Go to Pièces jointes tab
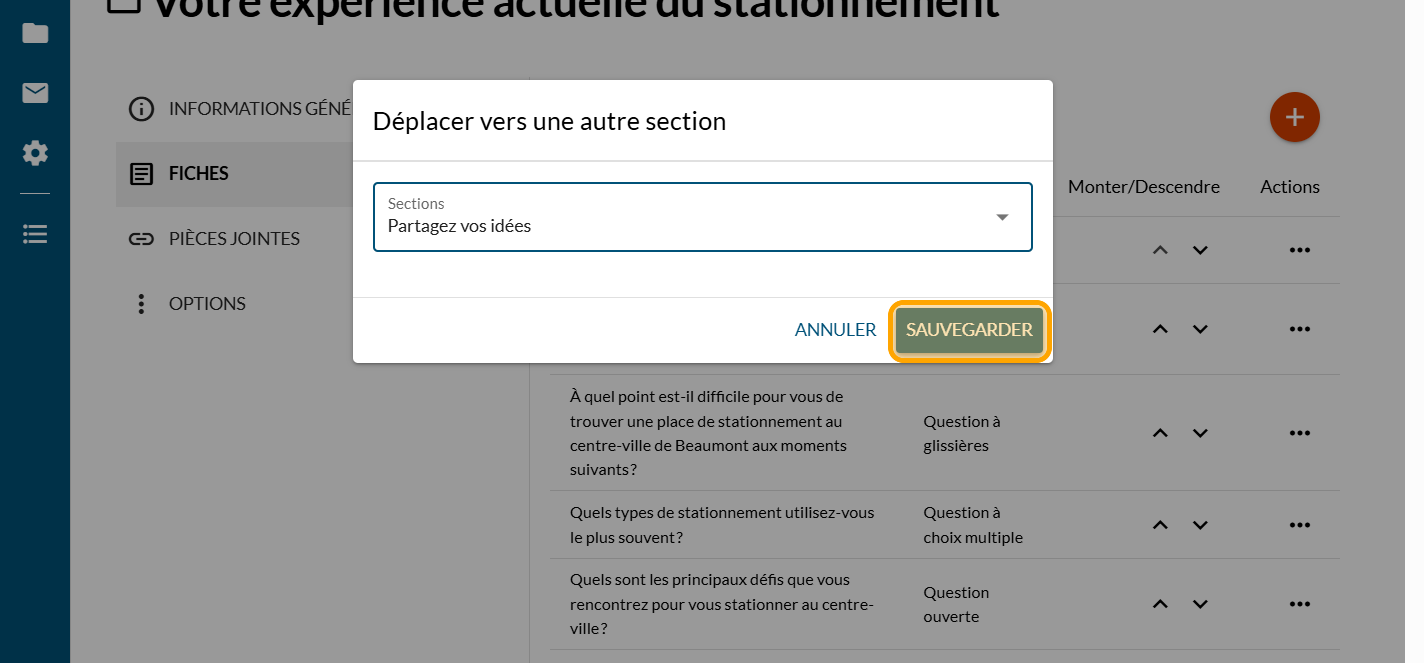The image size is (1424, 663). (233, 239)
